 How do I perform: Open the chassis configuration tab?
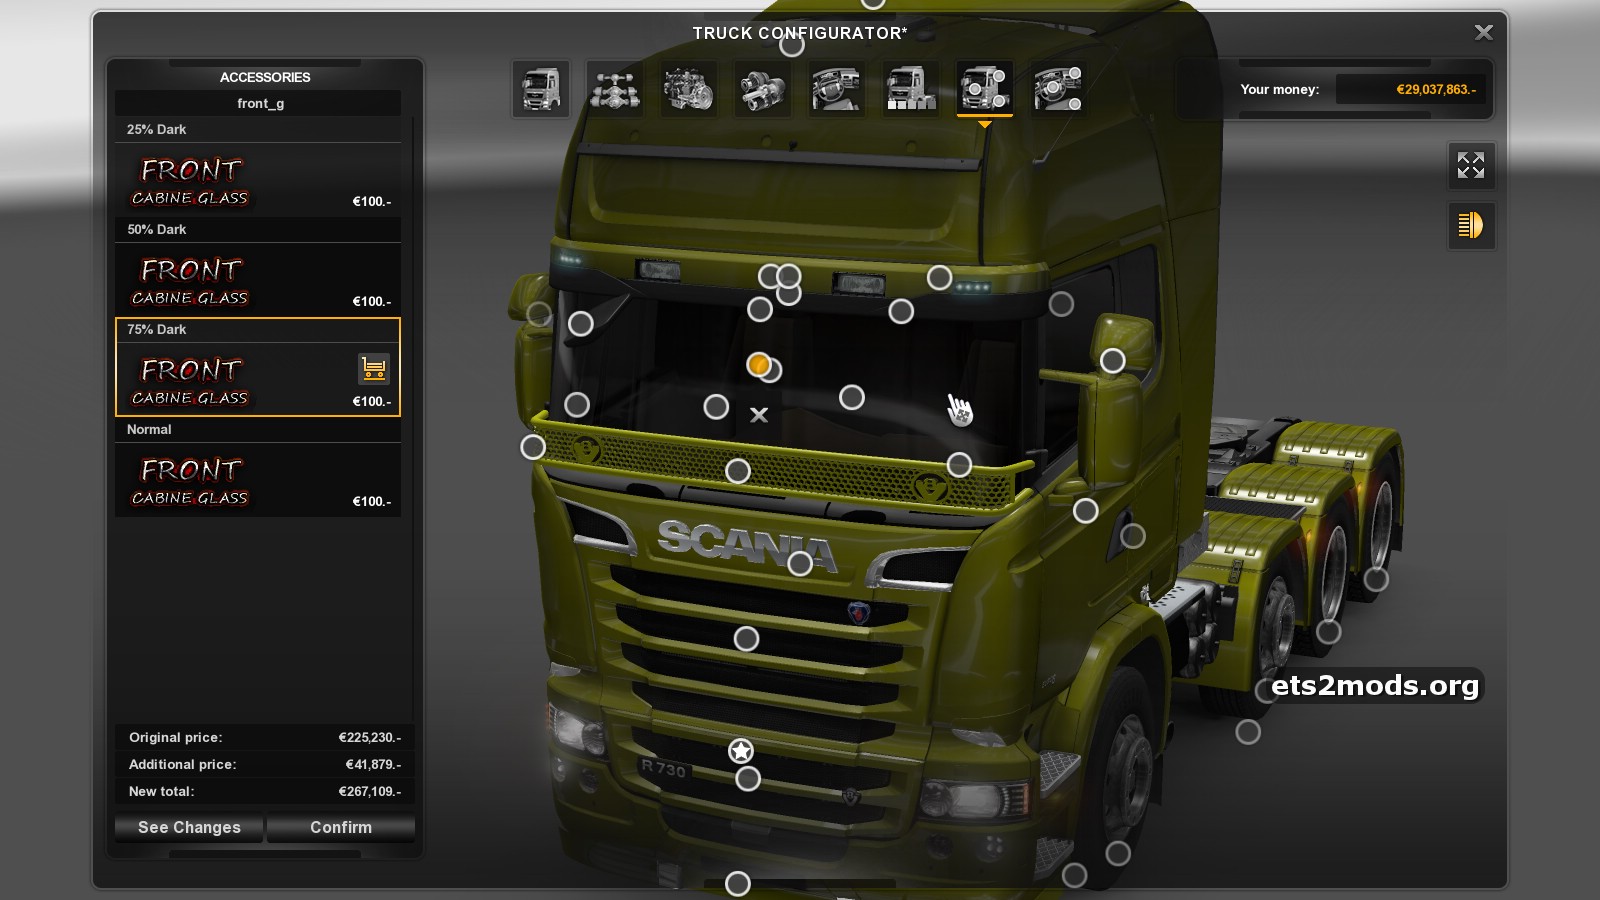(x=614, y=89)
